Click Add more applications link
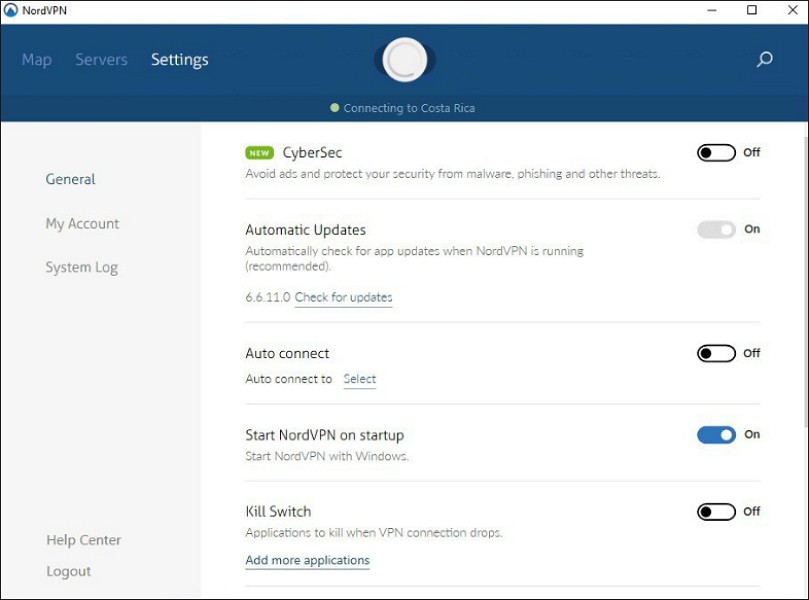The width and height of the screenshot is (809, 600). click(x=308, y=560)
